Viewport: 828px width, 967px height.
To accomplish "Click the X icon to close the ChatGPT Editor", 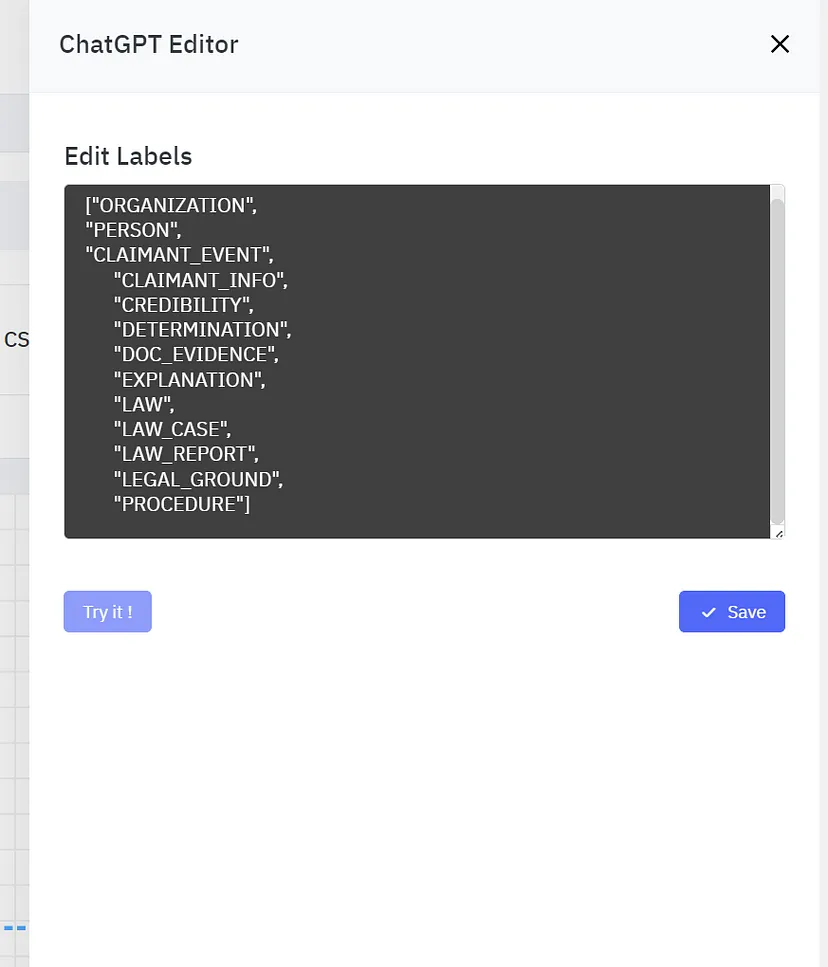I will point(779,44).
